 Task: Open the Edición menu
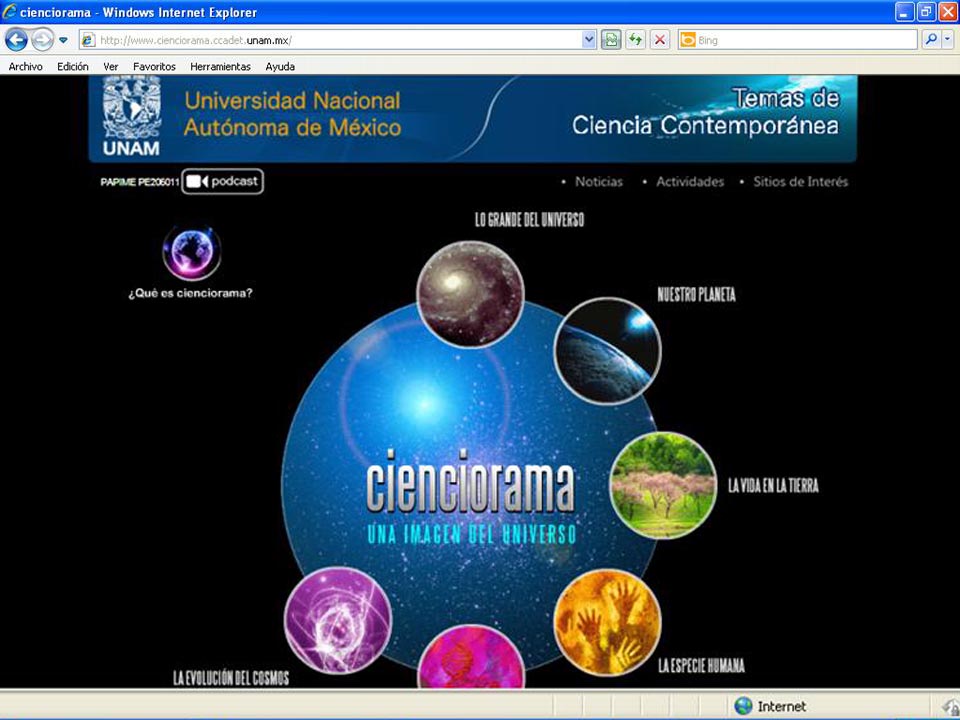click(x=73, y=67)
